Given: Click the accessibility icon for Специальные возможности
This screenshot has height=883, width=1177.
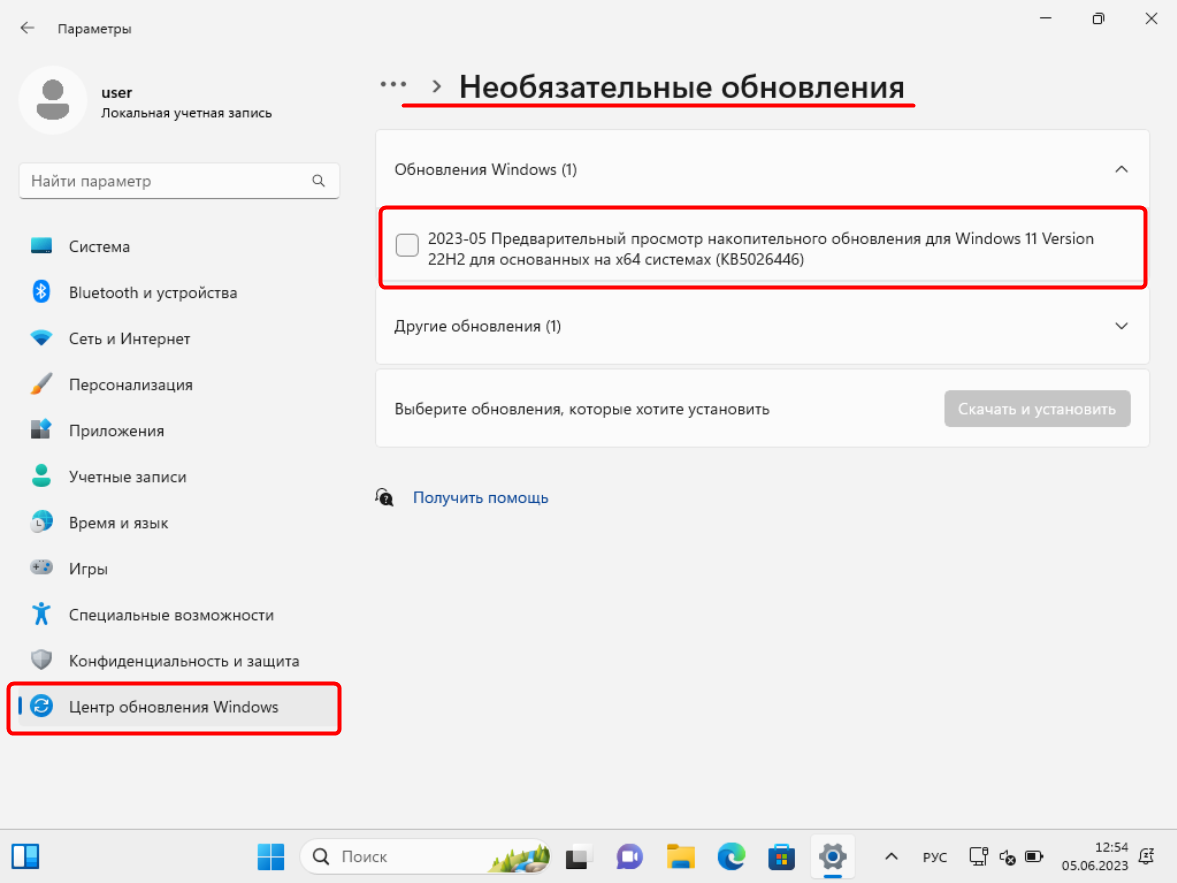Looking at the screenshot, I should coord(41,614).
